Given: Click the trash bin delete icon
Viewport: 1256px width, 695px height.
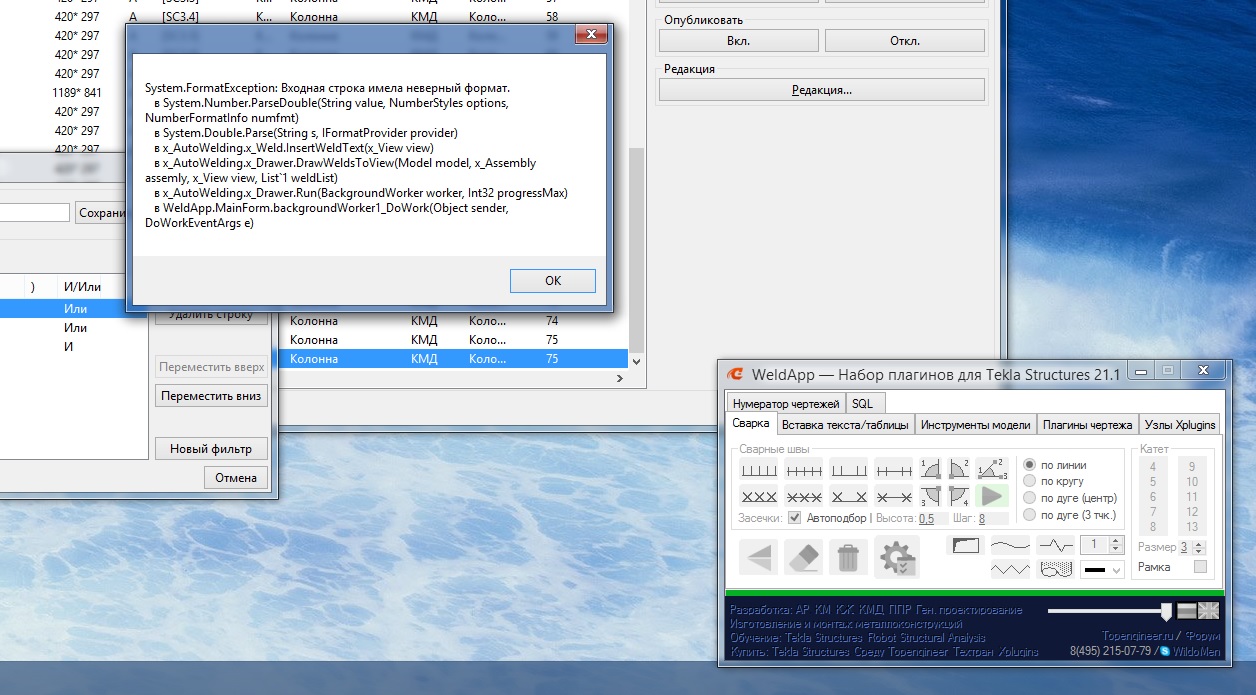Looking at the screenshot, I should [x=848, y=557].
